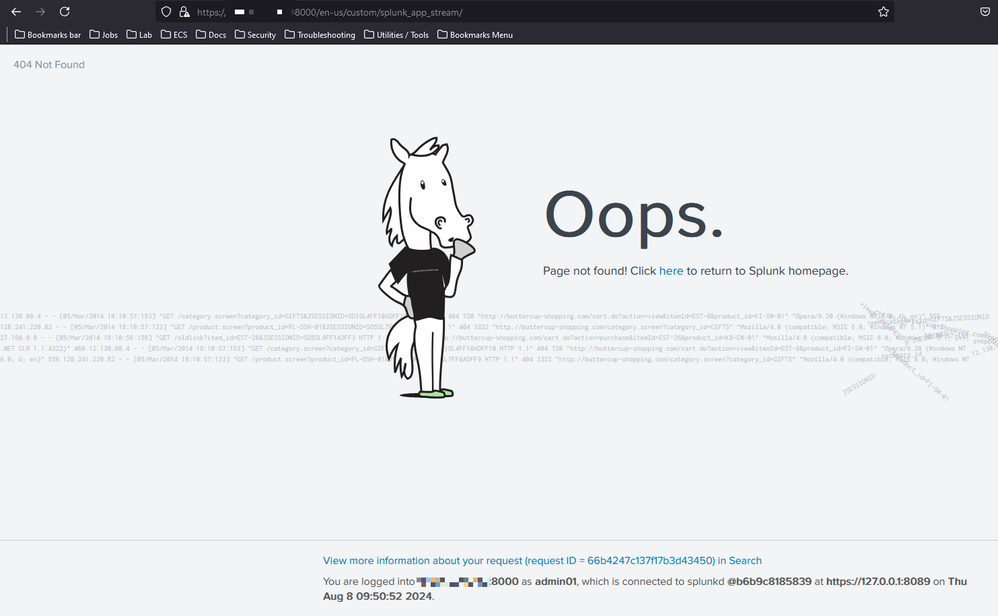The width and height of the screenshot is (998, 616).
Task: Click the 'here' link to Splunk homepage
Action: point(671,270)
